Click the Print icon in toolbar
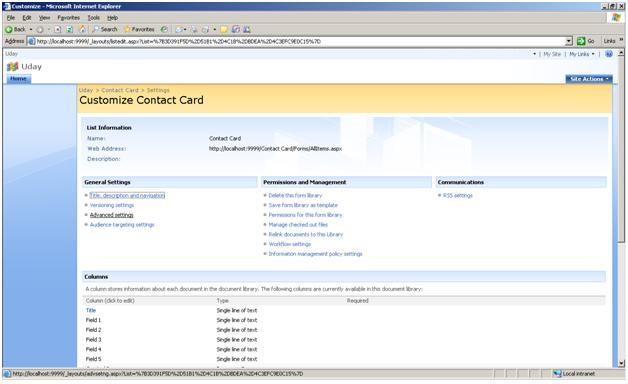 pos(194,29)
